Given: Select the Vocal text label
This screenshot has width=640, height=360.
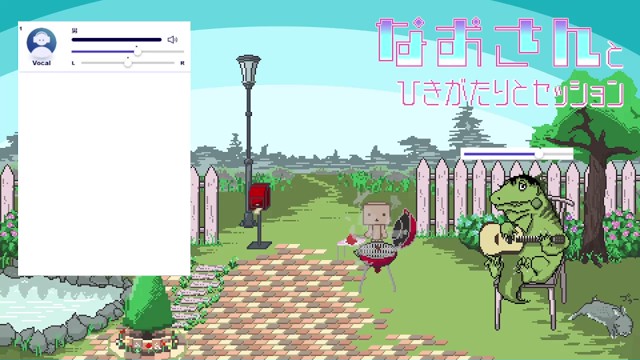Looking at the screenshot, I should [x=41, y=63].
